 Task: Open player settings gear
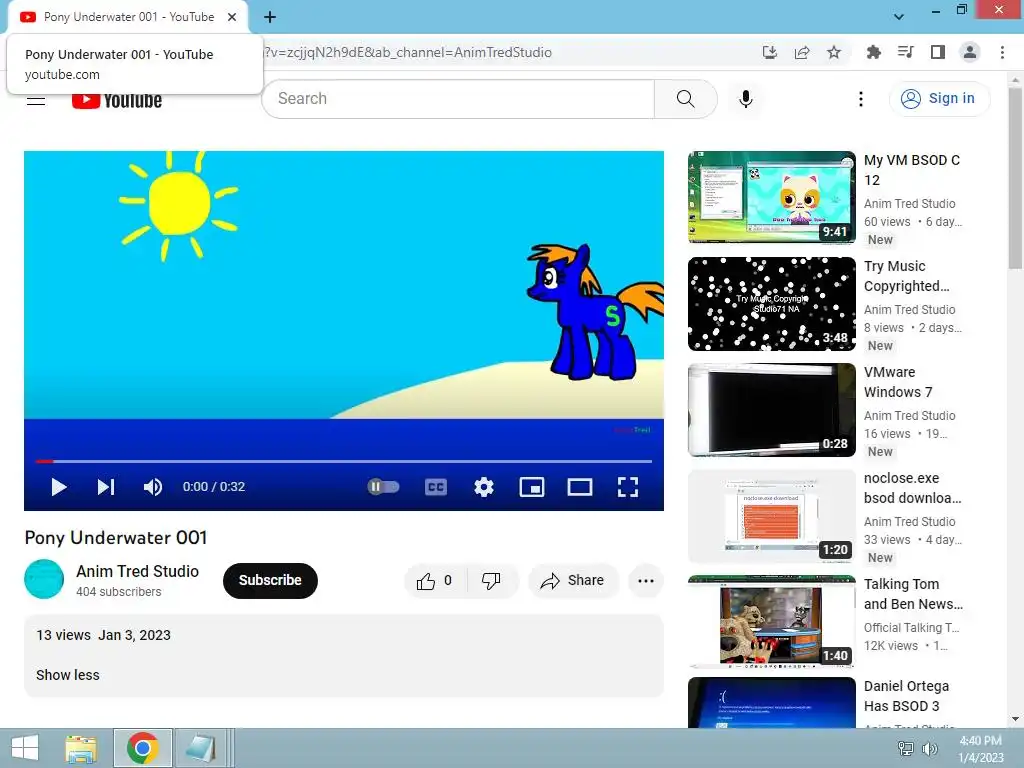click(x=484, y=487)
